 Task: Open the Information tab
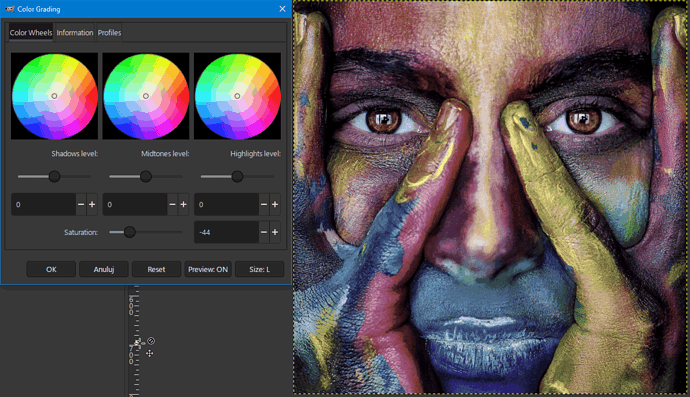pyautogui.click(x=75, y=33)
